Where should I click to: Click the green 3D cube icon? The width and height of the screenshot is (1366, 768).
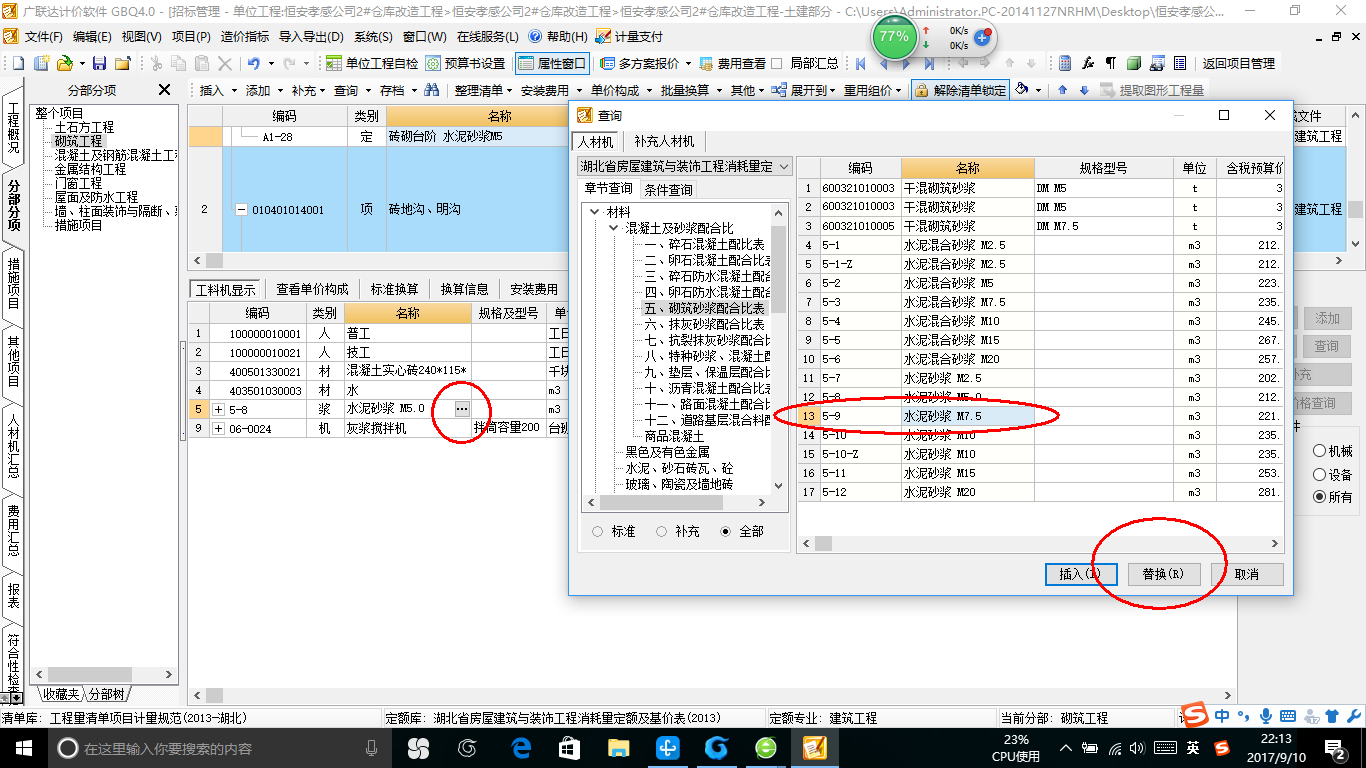point(1134,63)
